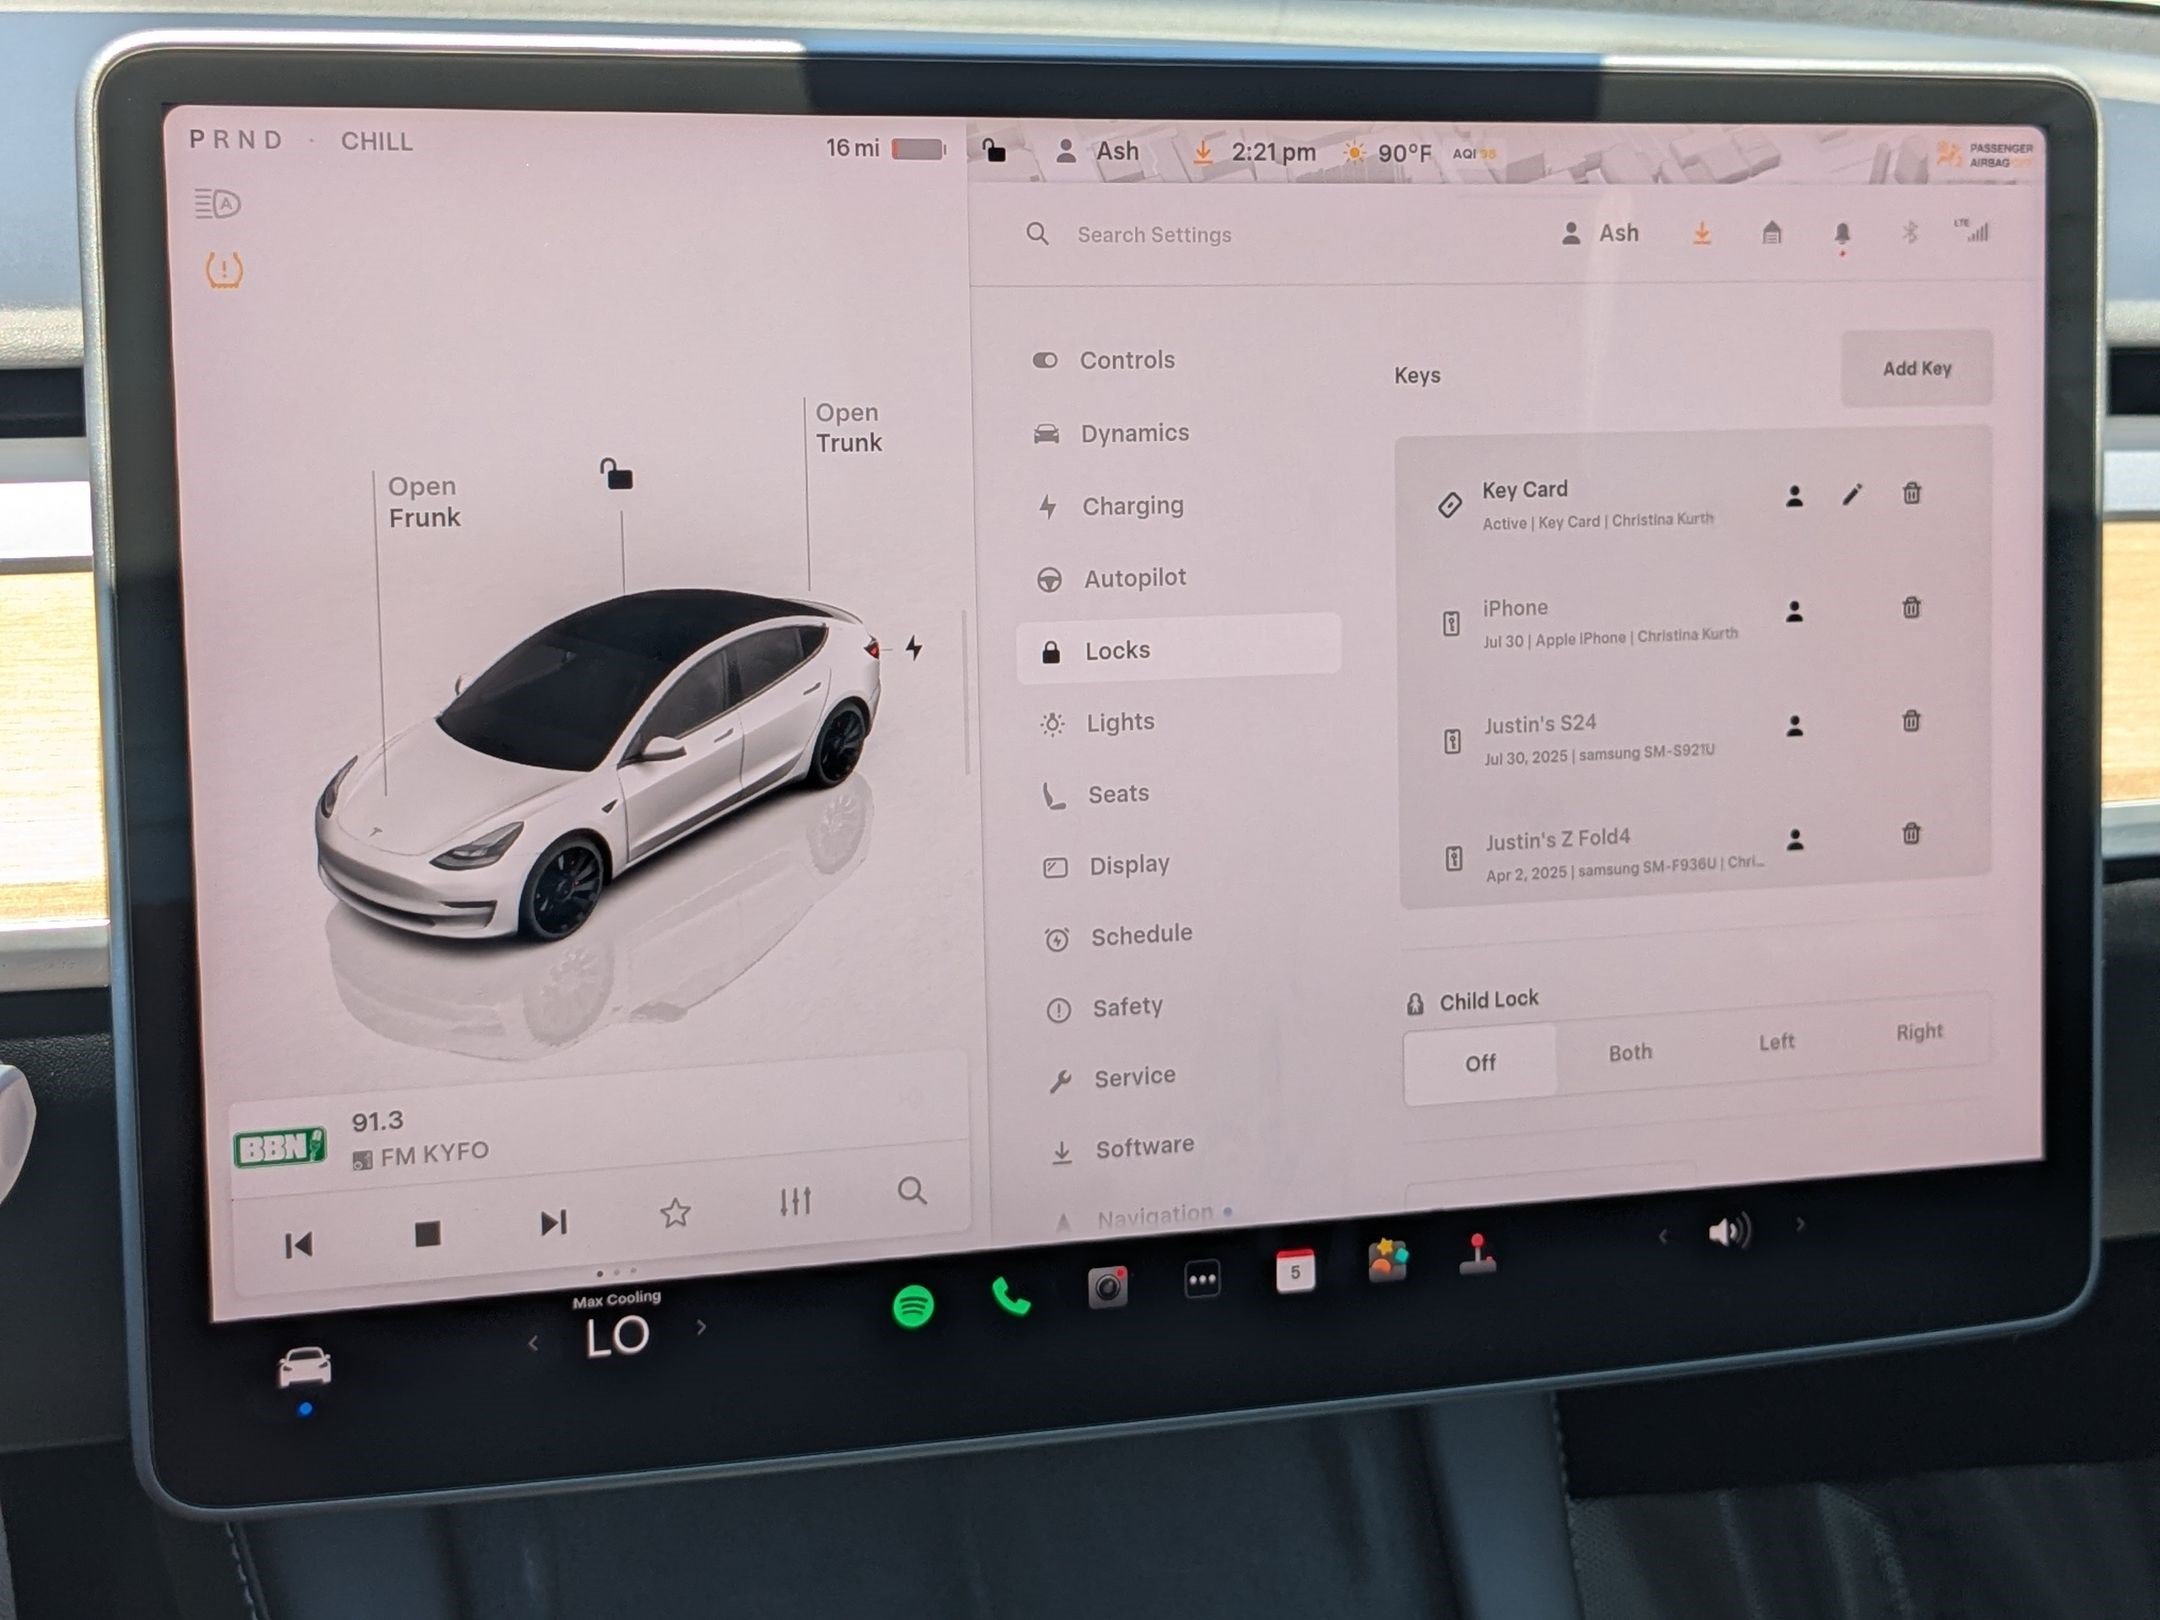Tap the car Controls icon in the bottom bar
This screenshot has width=2160, height=1620.
click(304, 1366)
